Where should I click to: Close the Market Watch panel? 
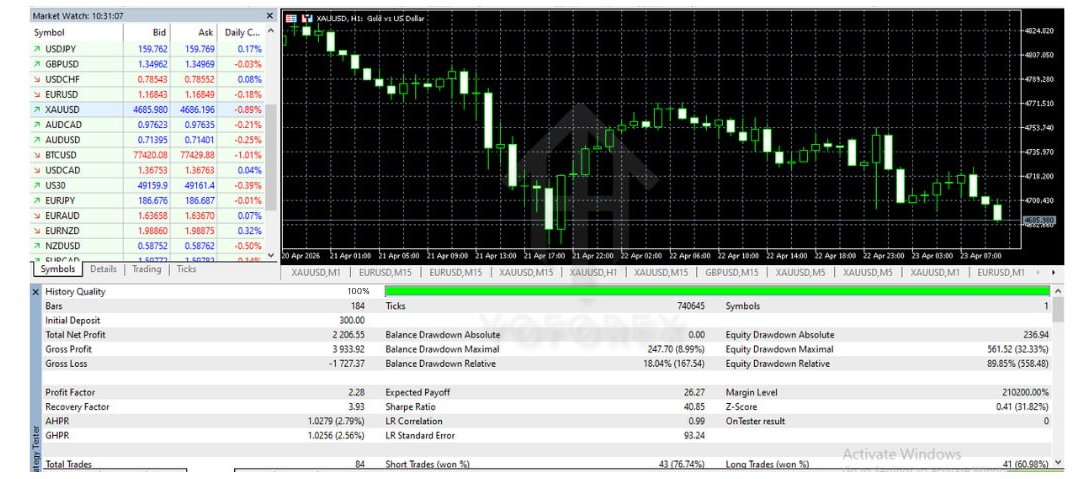pos(269,15)
